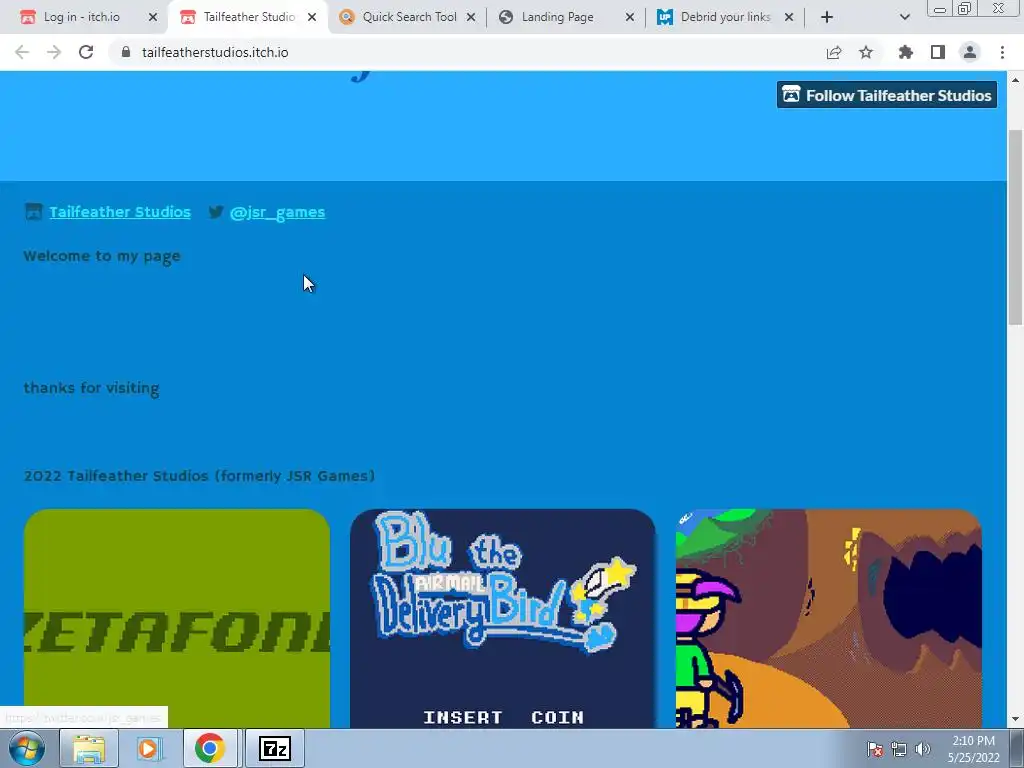View site info via the lock icon
The height and width of the screenshot is (768, 1024).
[x=126, y=52]
